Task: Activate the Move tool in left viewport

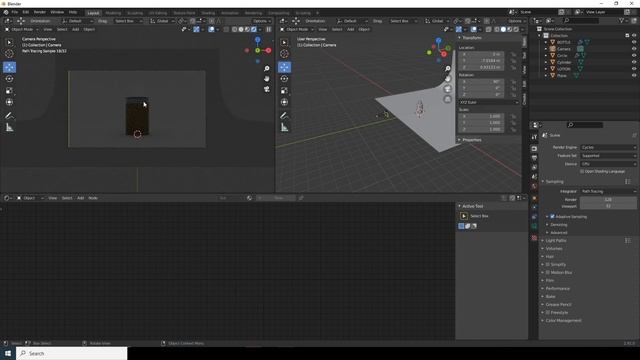Action: (x=9, y=67)
